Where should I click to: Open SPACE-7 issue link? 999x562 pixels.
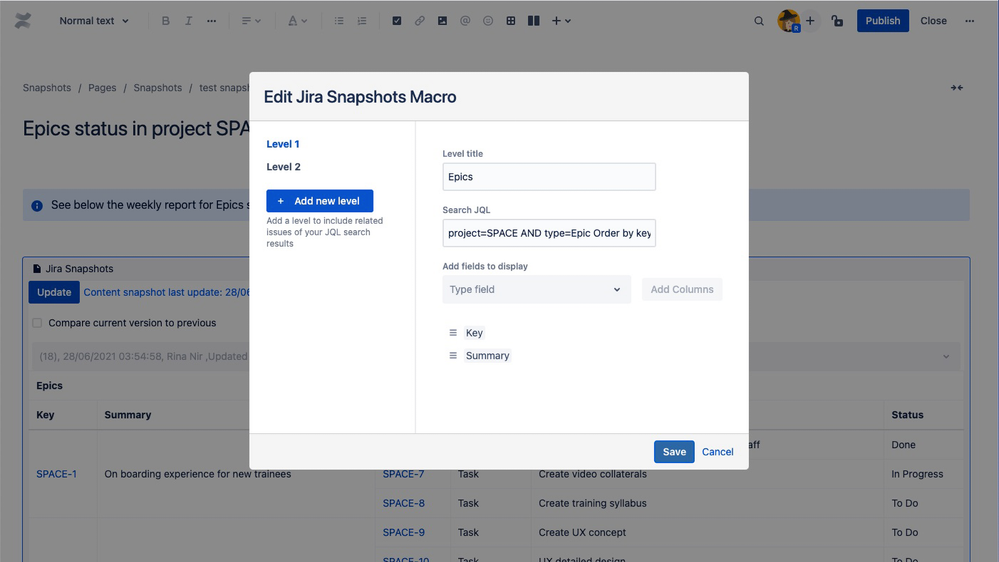(x=403, y=474)
